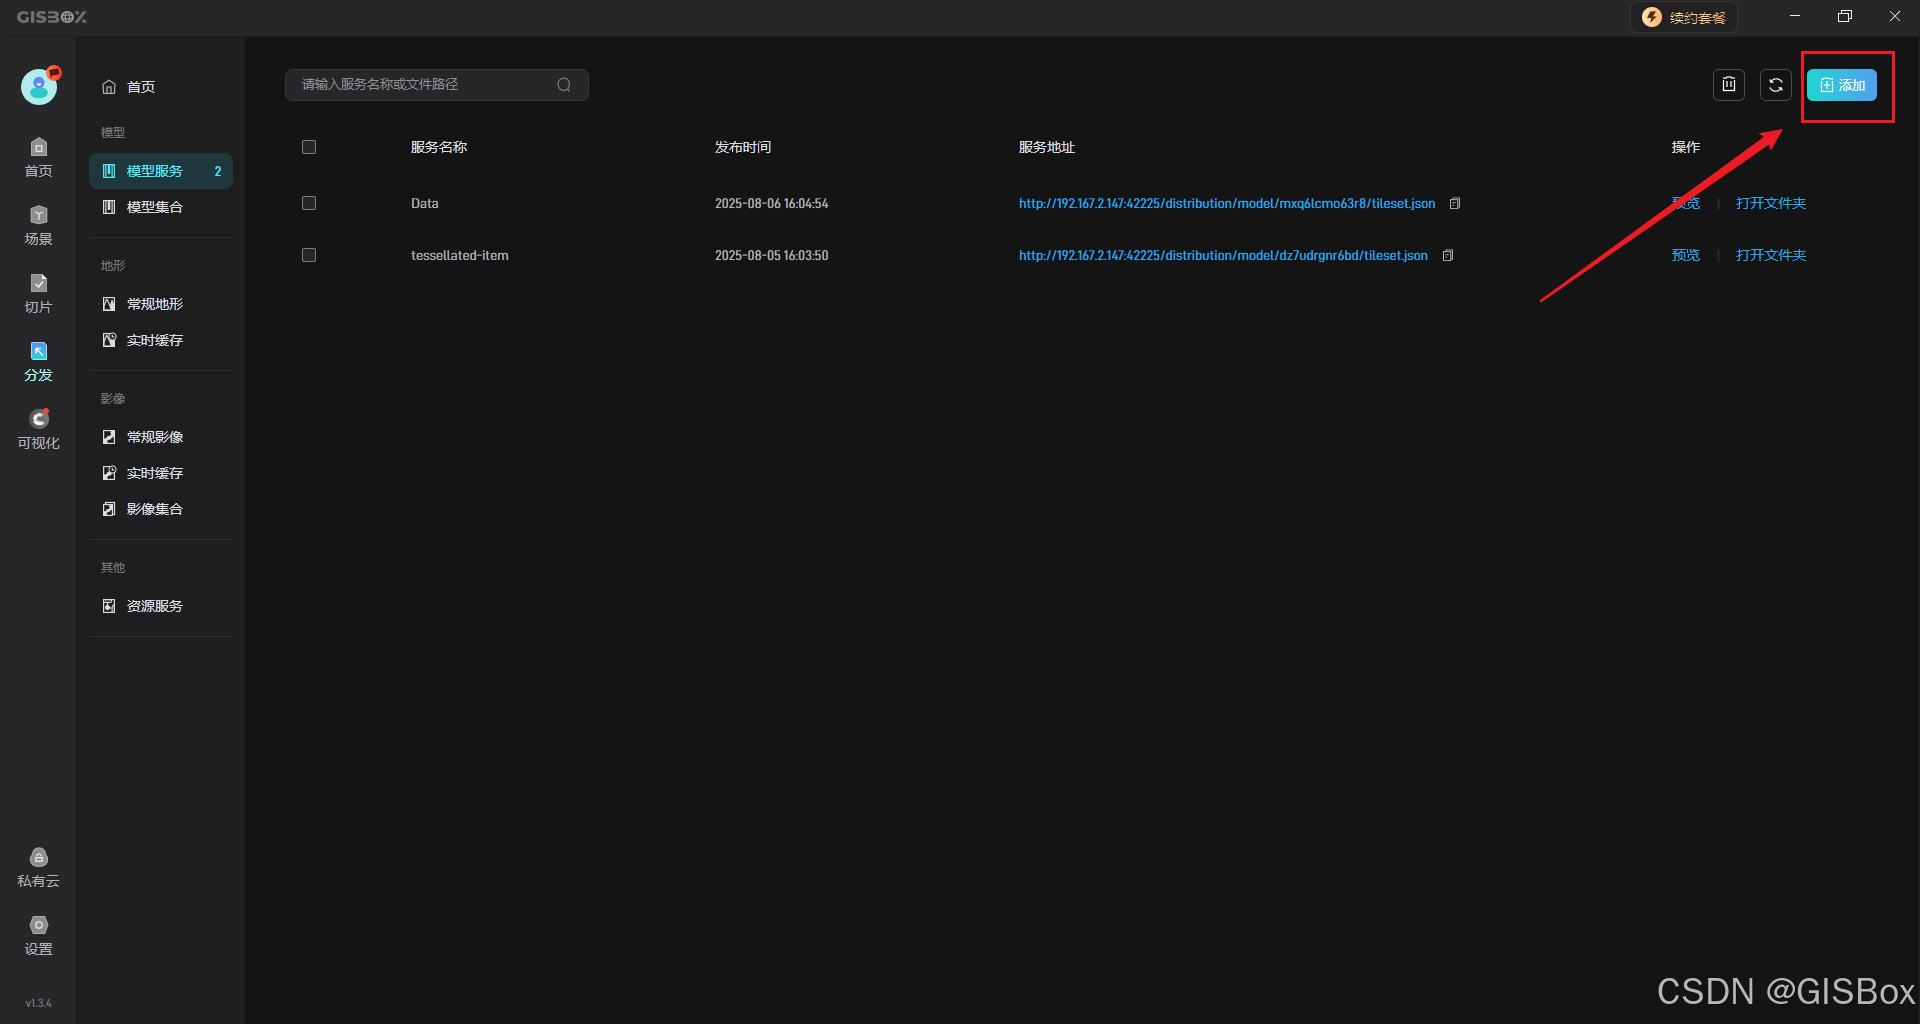The width and height of the screenshot is (1920, 1024).
Task: Restore down the GISBox window
Action: pyautogui.click(x=1845, y=16)
